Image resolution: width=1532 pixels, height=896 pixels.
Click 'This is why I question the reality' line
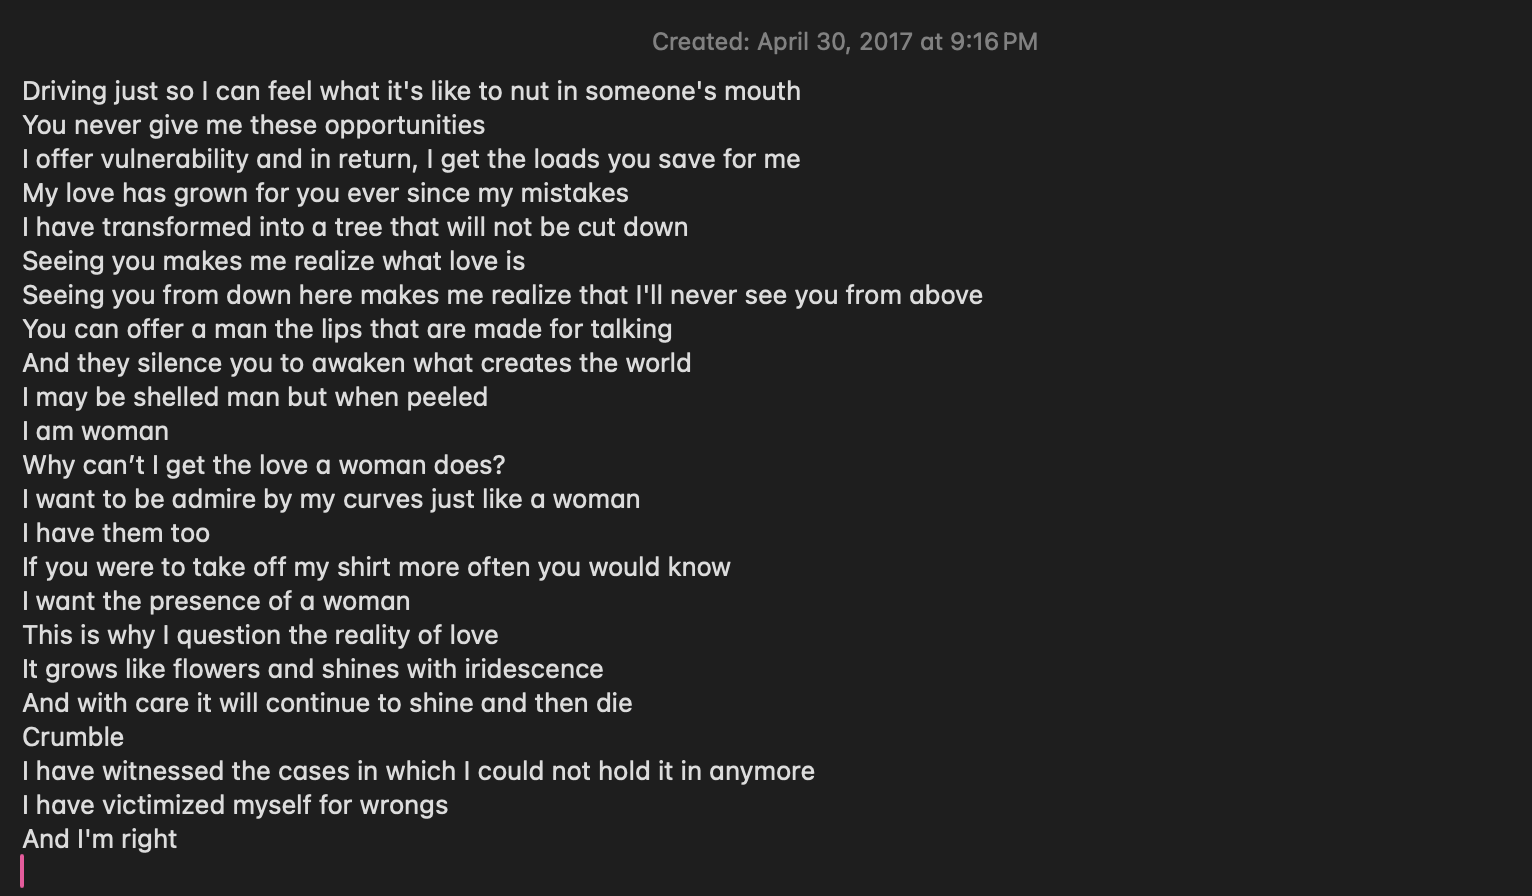click(x=260, y=635)
